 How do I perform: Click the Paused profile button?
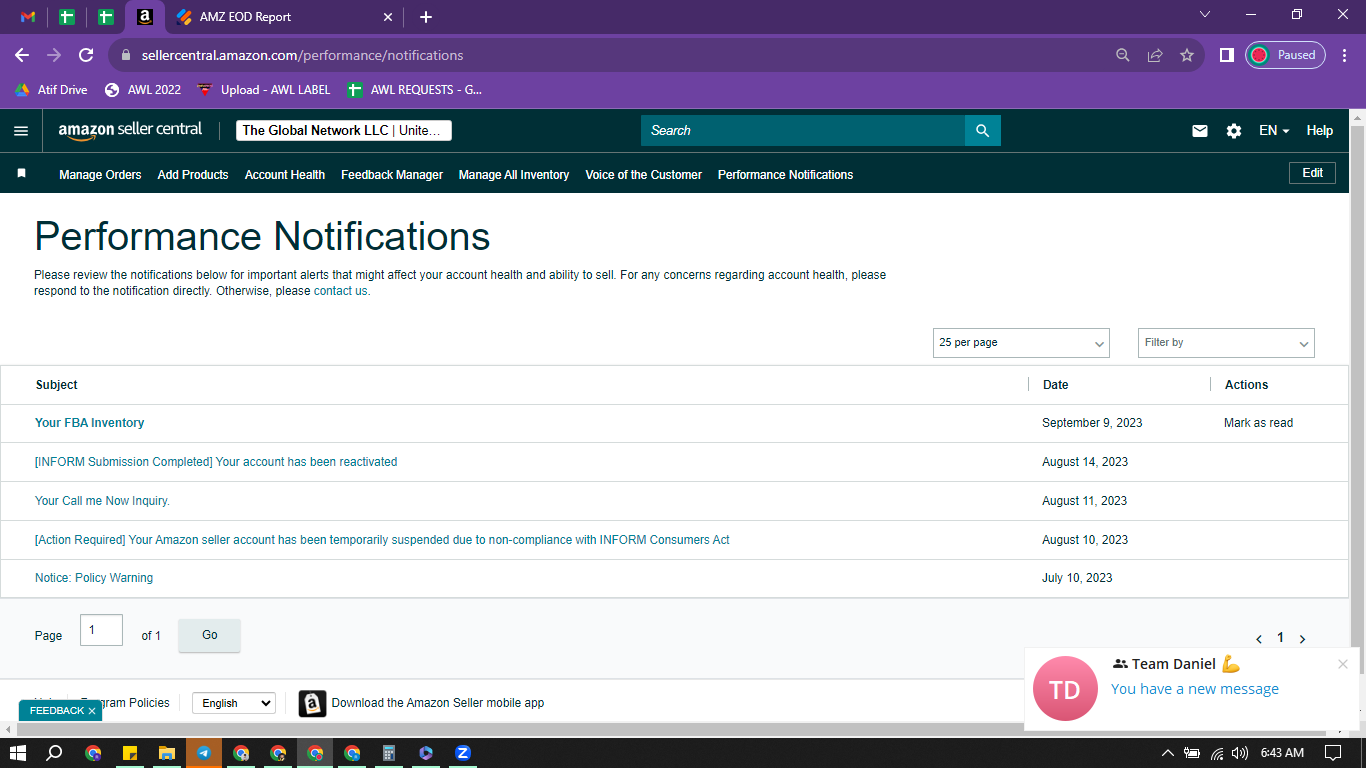(1285, 55)
